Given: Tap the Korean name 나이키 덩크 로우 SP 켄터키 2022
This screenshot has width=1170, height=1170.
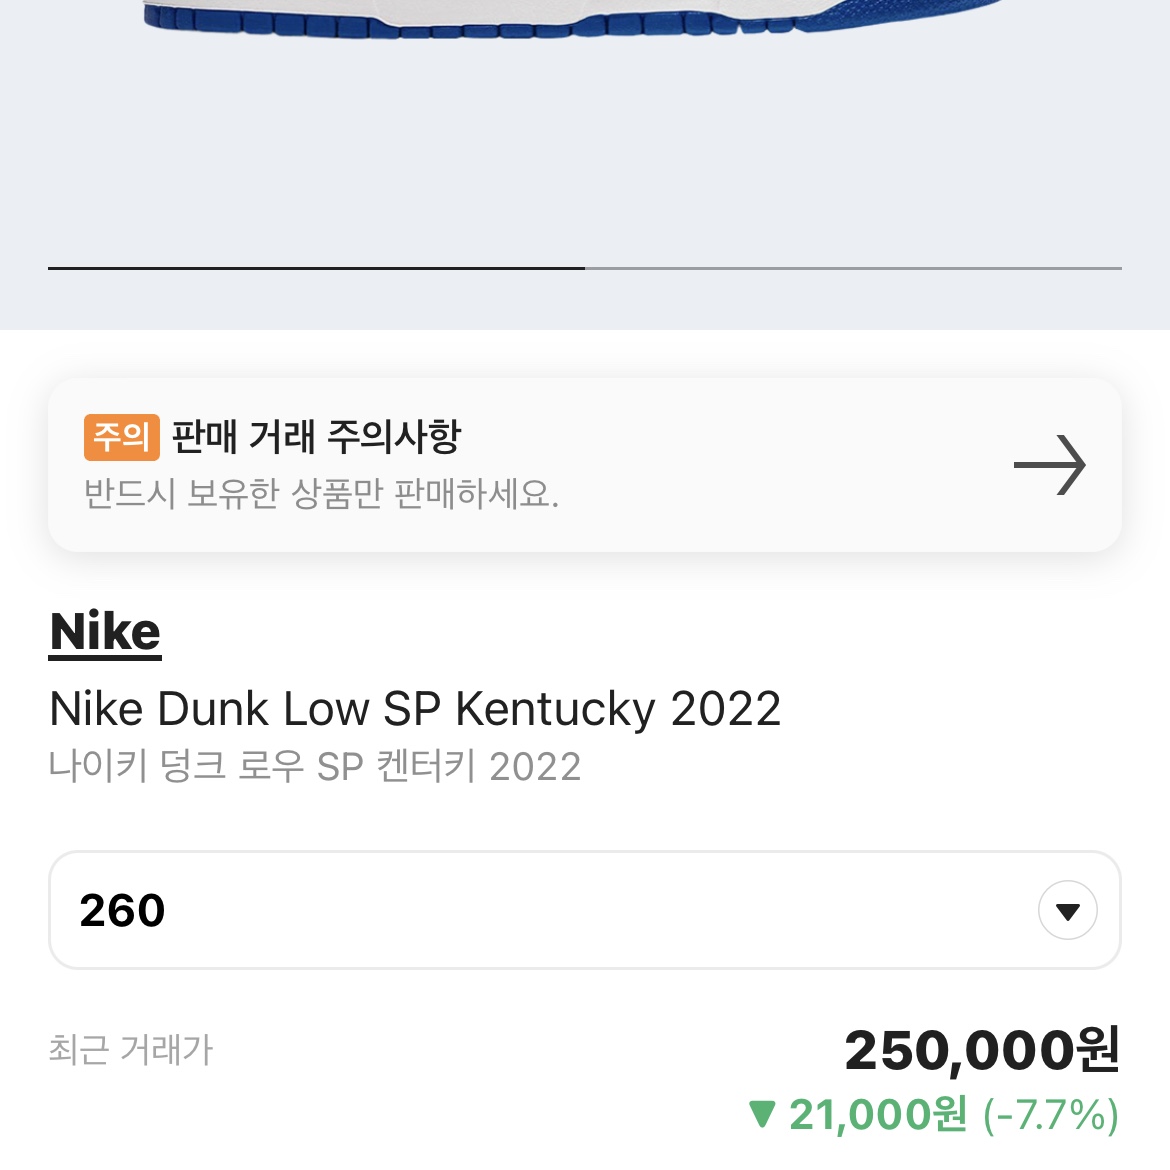Looking at the screenshot, I should click(315, 767).
